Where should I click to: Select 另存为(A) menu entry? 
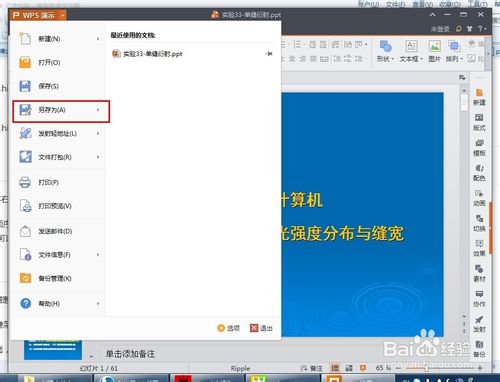(61, 111)
